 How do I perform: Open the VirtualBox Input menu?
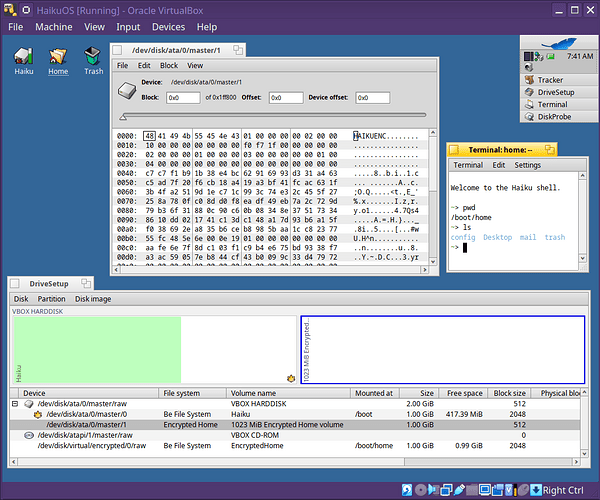pos(128,27)
